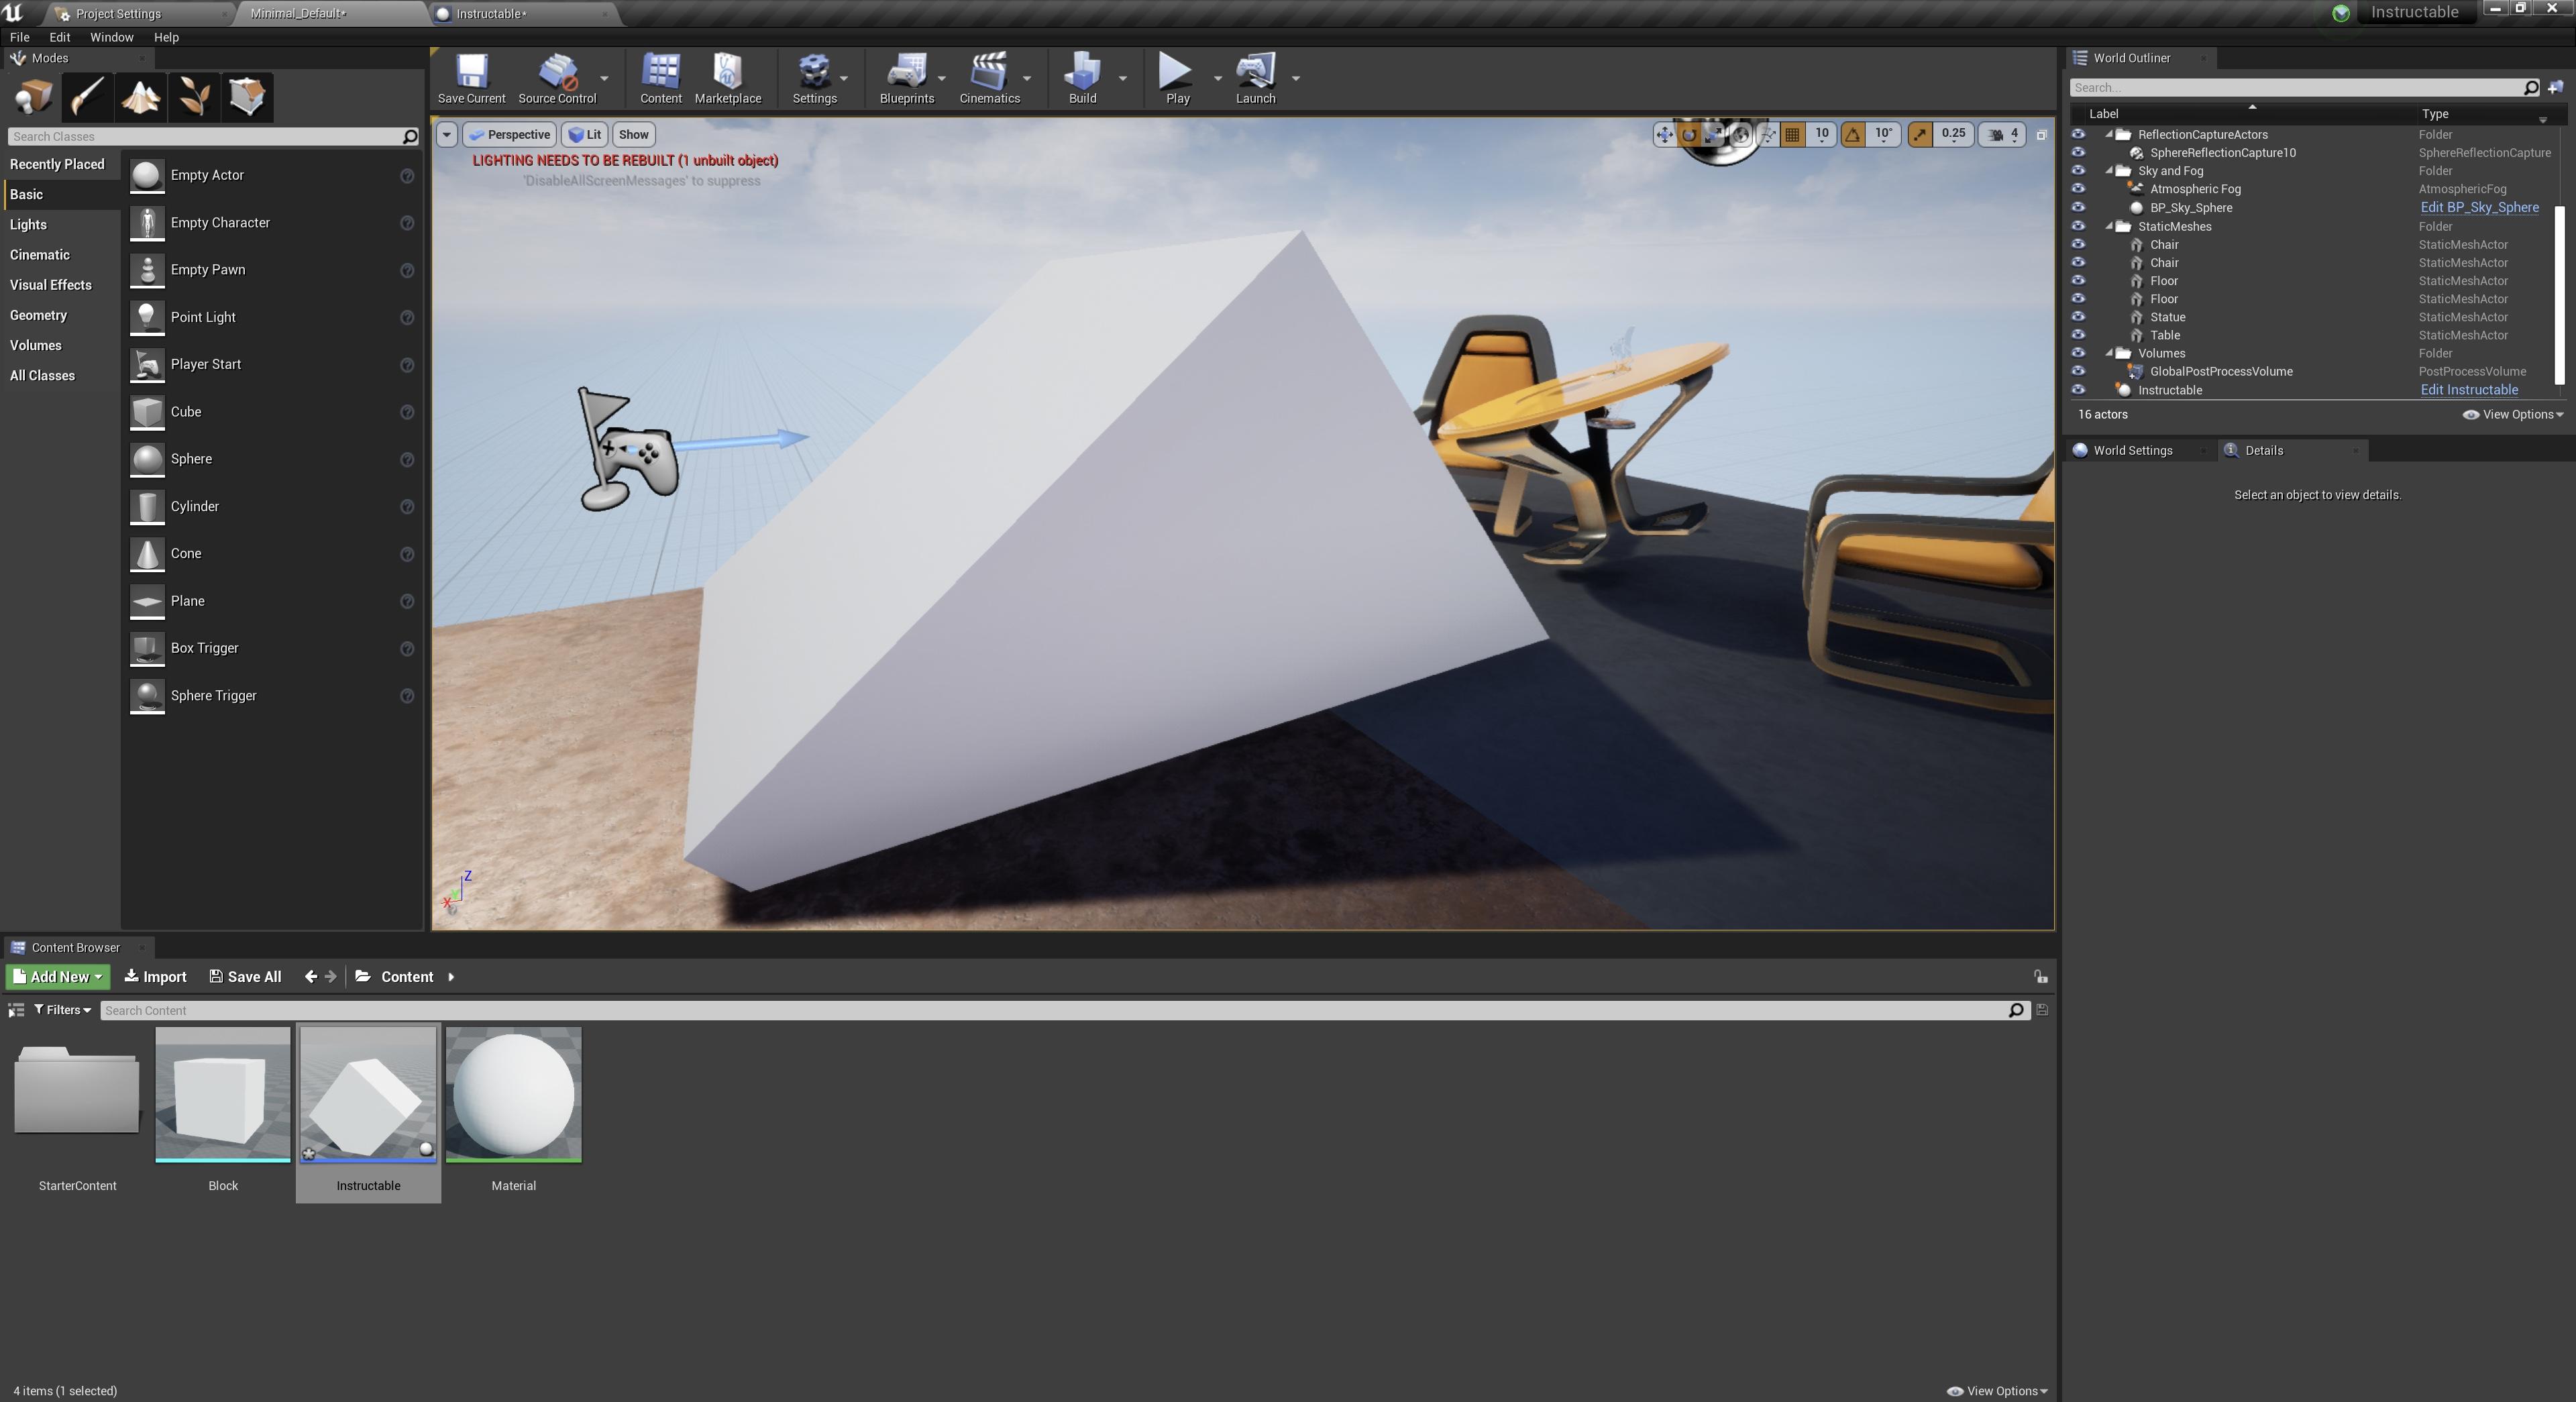Toggle visibility of GlobalPostProcessVolume
This screenshot has height=1402, width=2576.
point(2078,371)
